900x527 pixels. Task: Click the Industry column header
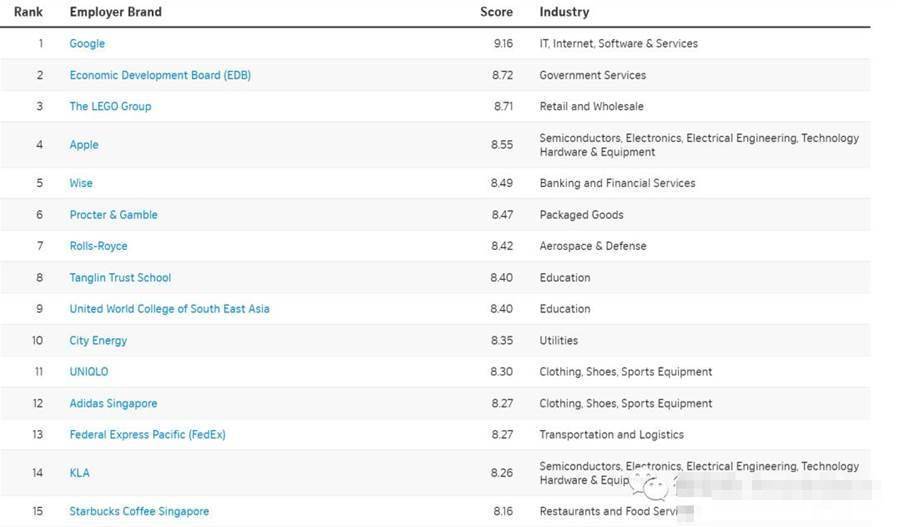pos(564,12)
